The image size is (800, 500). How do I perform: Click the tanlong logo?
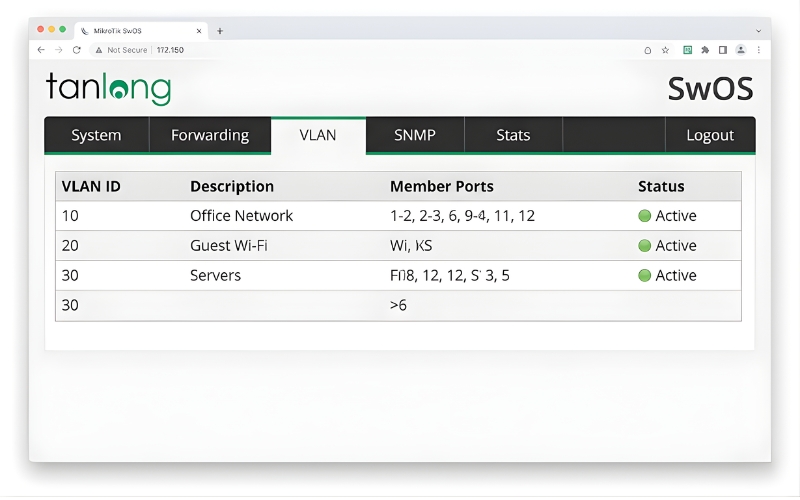pos(108,88)
